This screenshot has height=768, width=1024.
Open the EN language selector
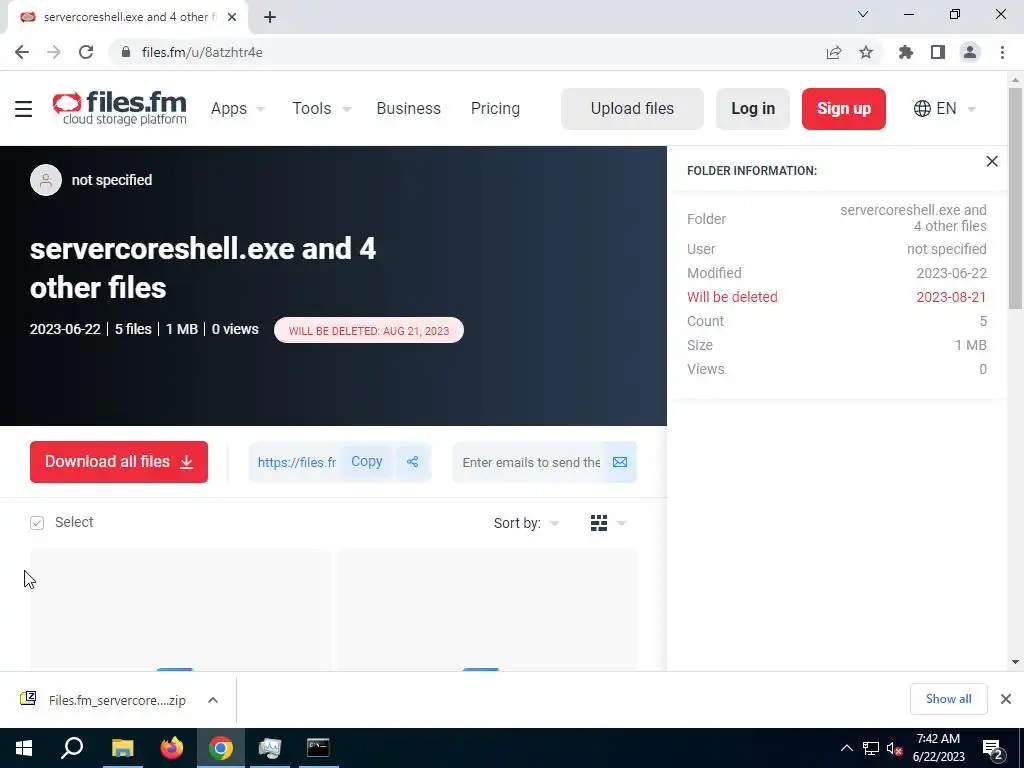point(944,108)
